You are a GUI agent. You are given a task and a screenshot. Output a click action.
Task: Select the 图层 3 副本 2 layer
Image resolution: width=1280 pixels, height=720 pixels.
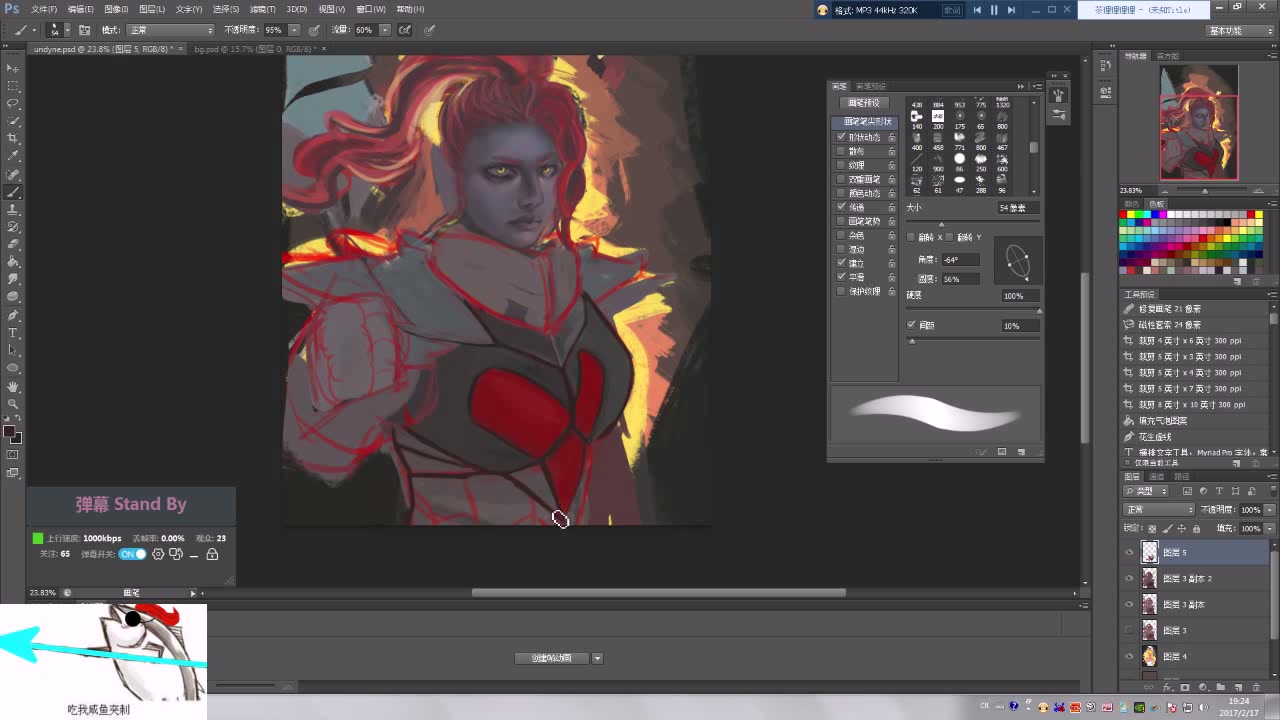[x=1195, y=578]
